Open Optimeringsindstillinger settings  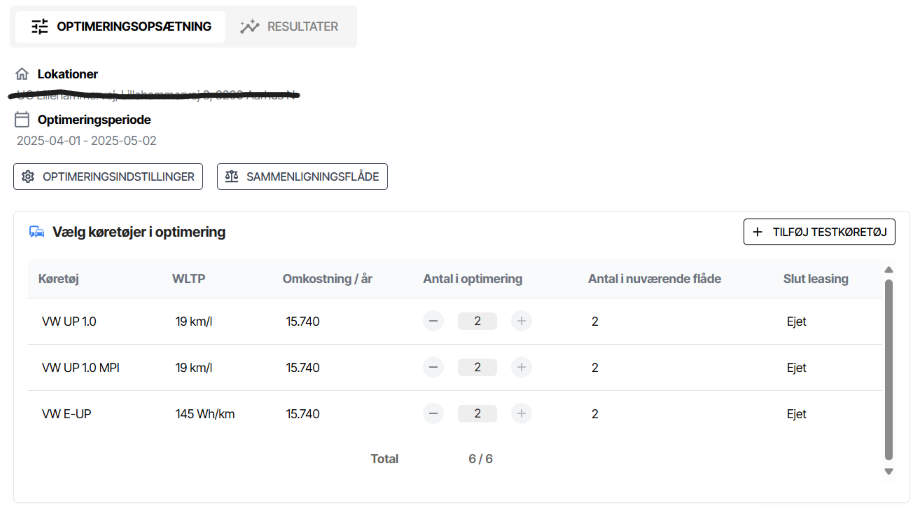point(108,176)
